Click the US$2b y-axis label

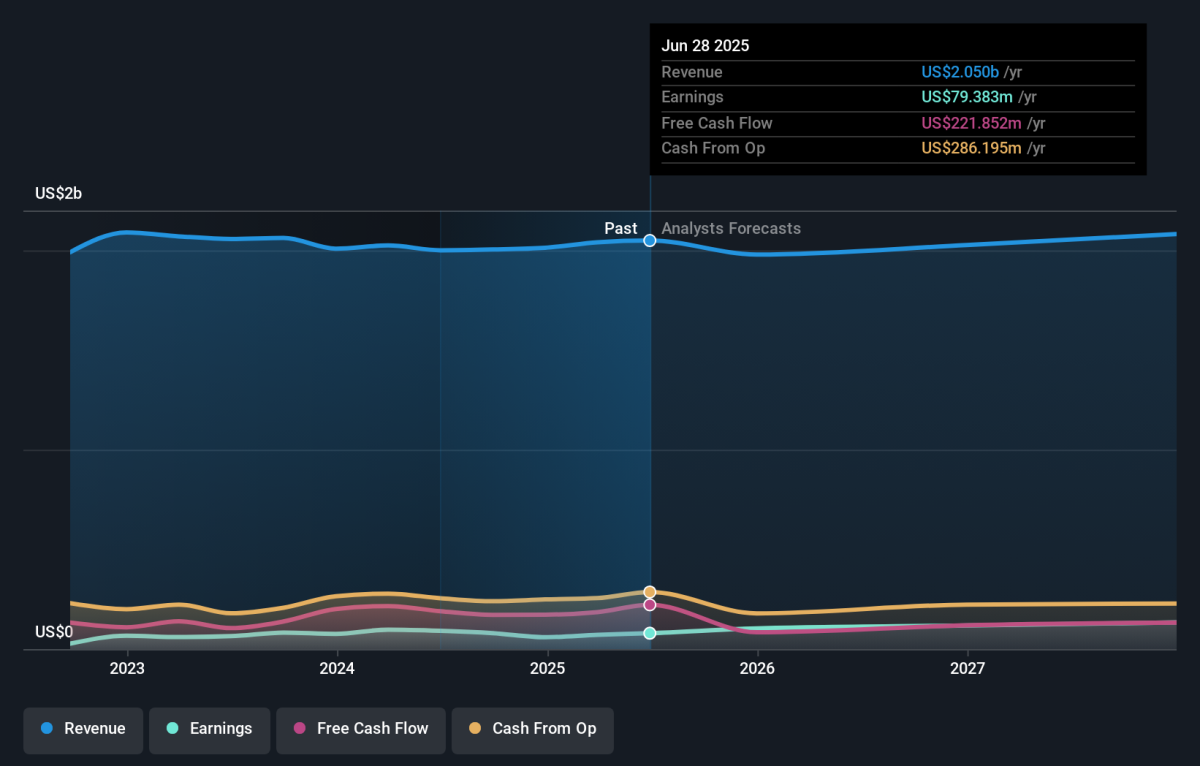point(58,194)
